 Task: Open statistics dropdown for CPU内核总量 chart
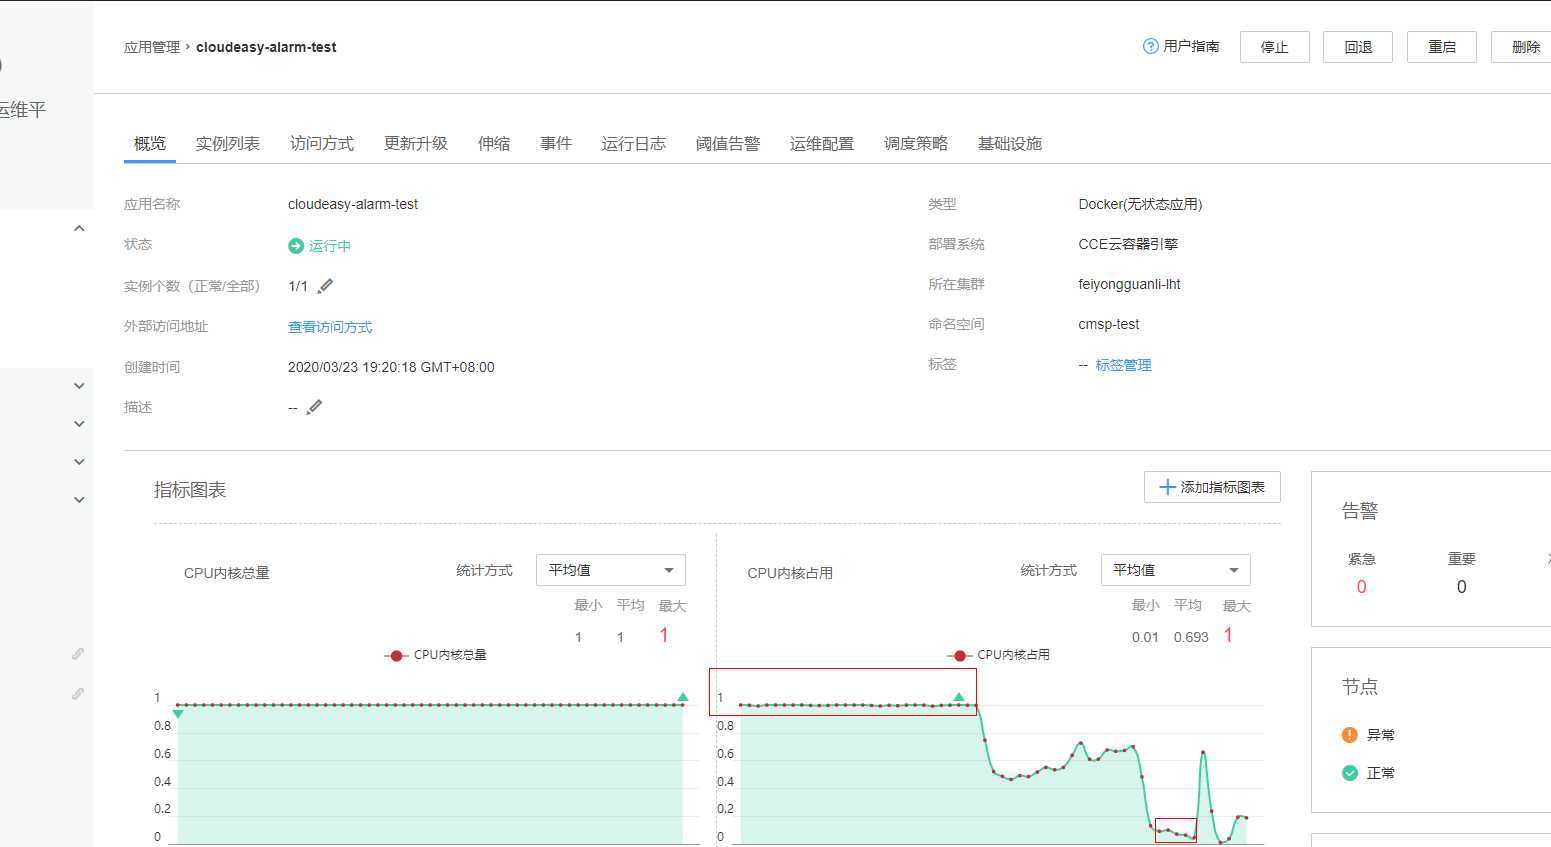coord(610,570)
